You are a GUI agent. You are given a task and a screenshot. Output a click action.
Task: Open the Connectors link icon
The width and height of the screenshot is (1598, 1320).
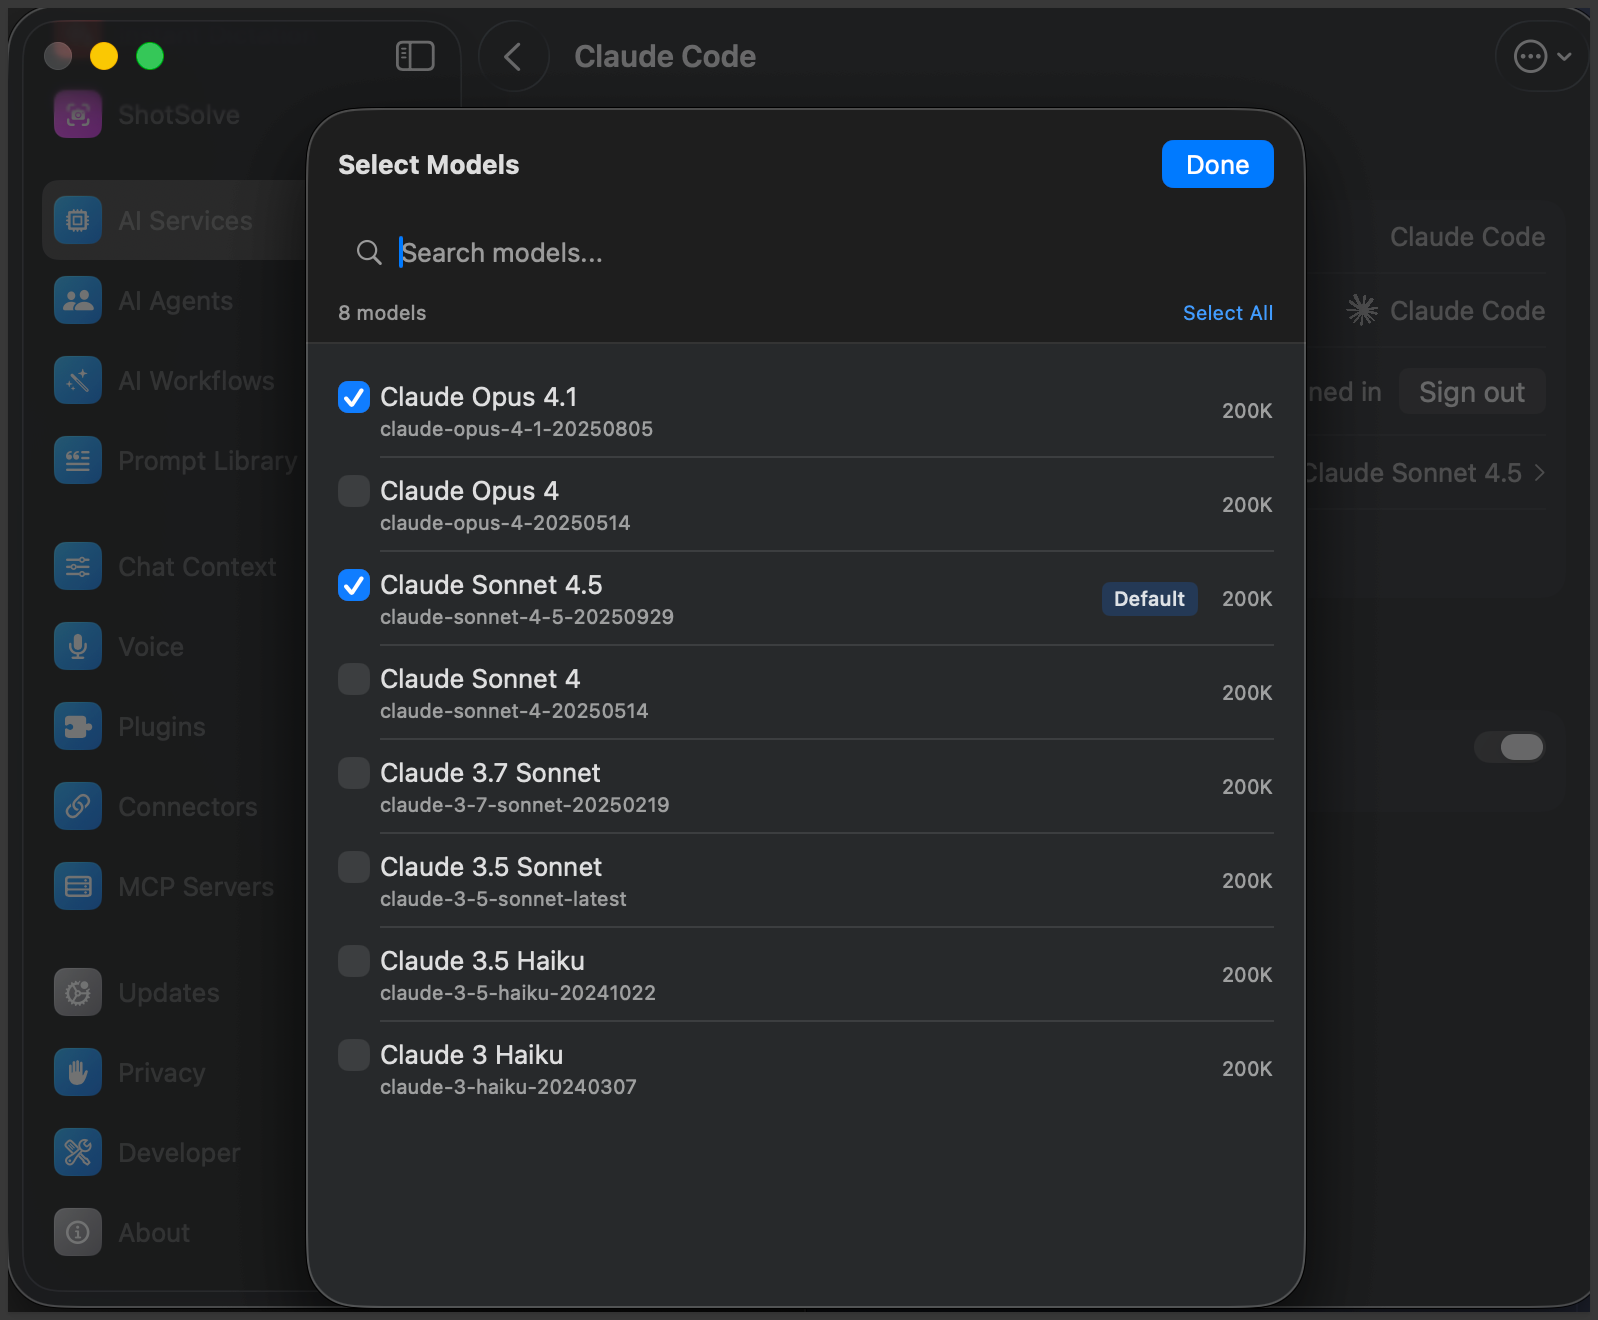pyautogui.click(x=78, y=806)
